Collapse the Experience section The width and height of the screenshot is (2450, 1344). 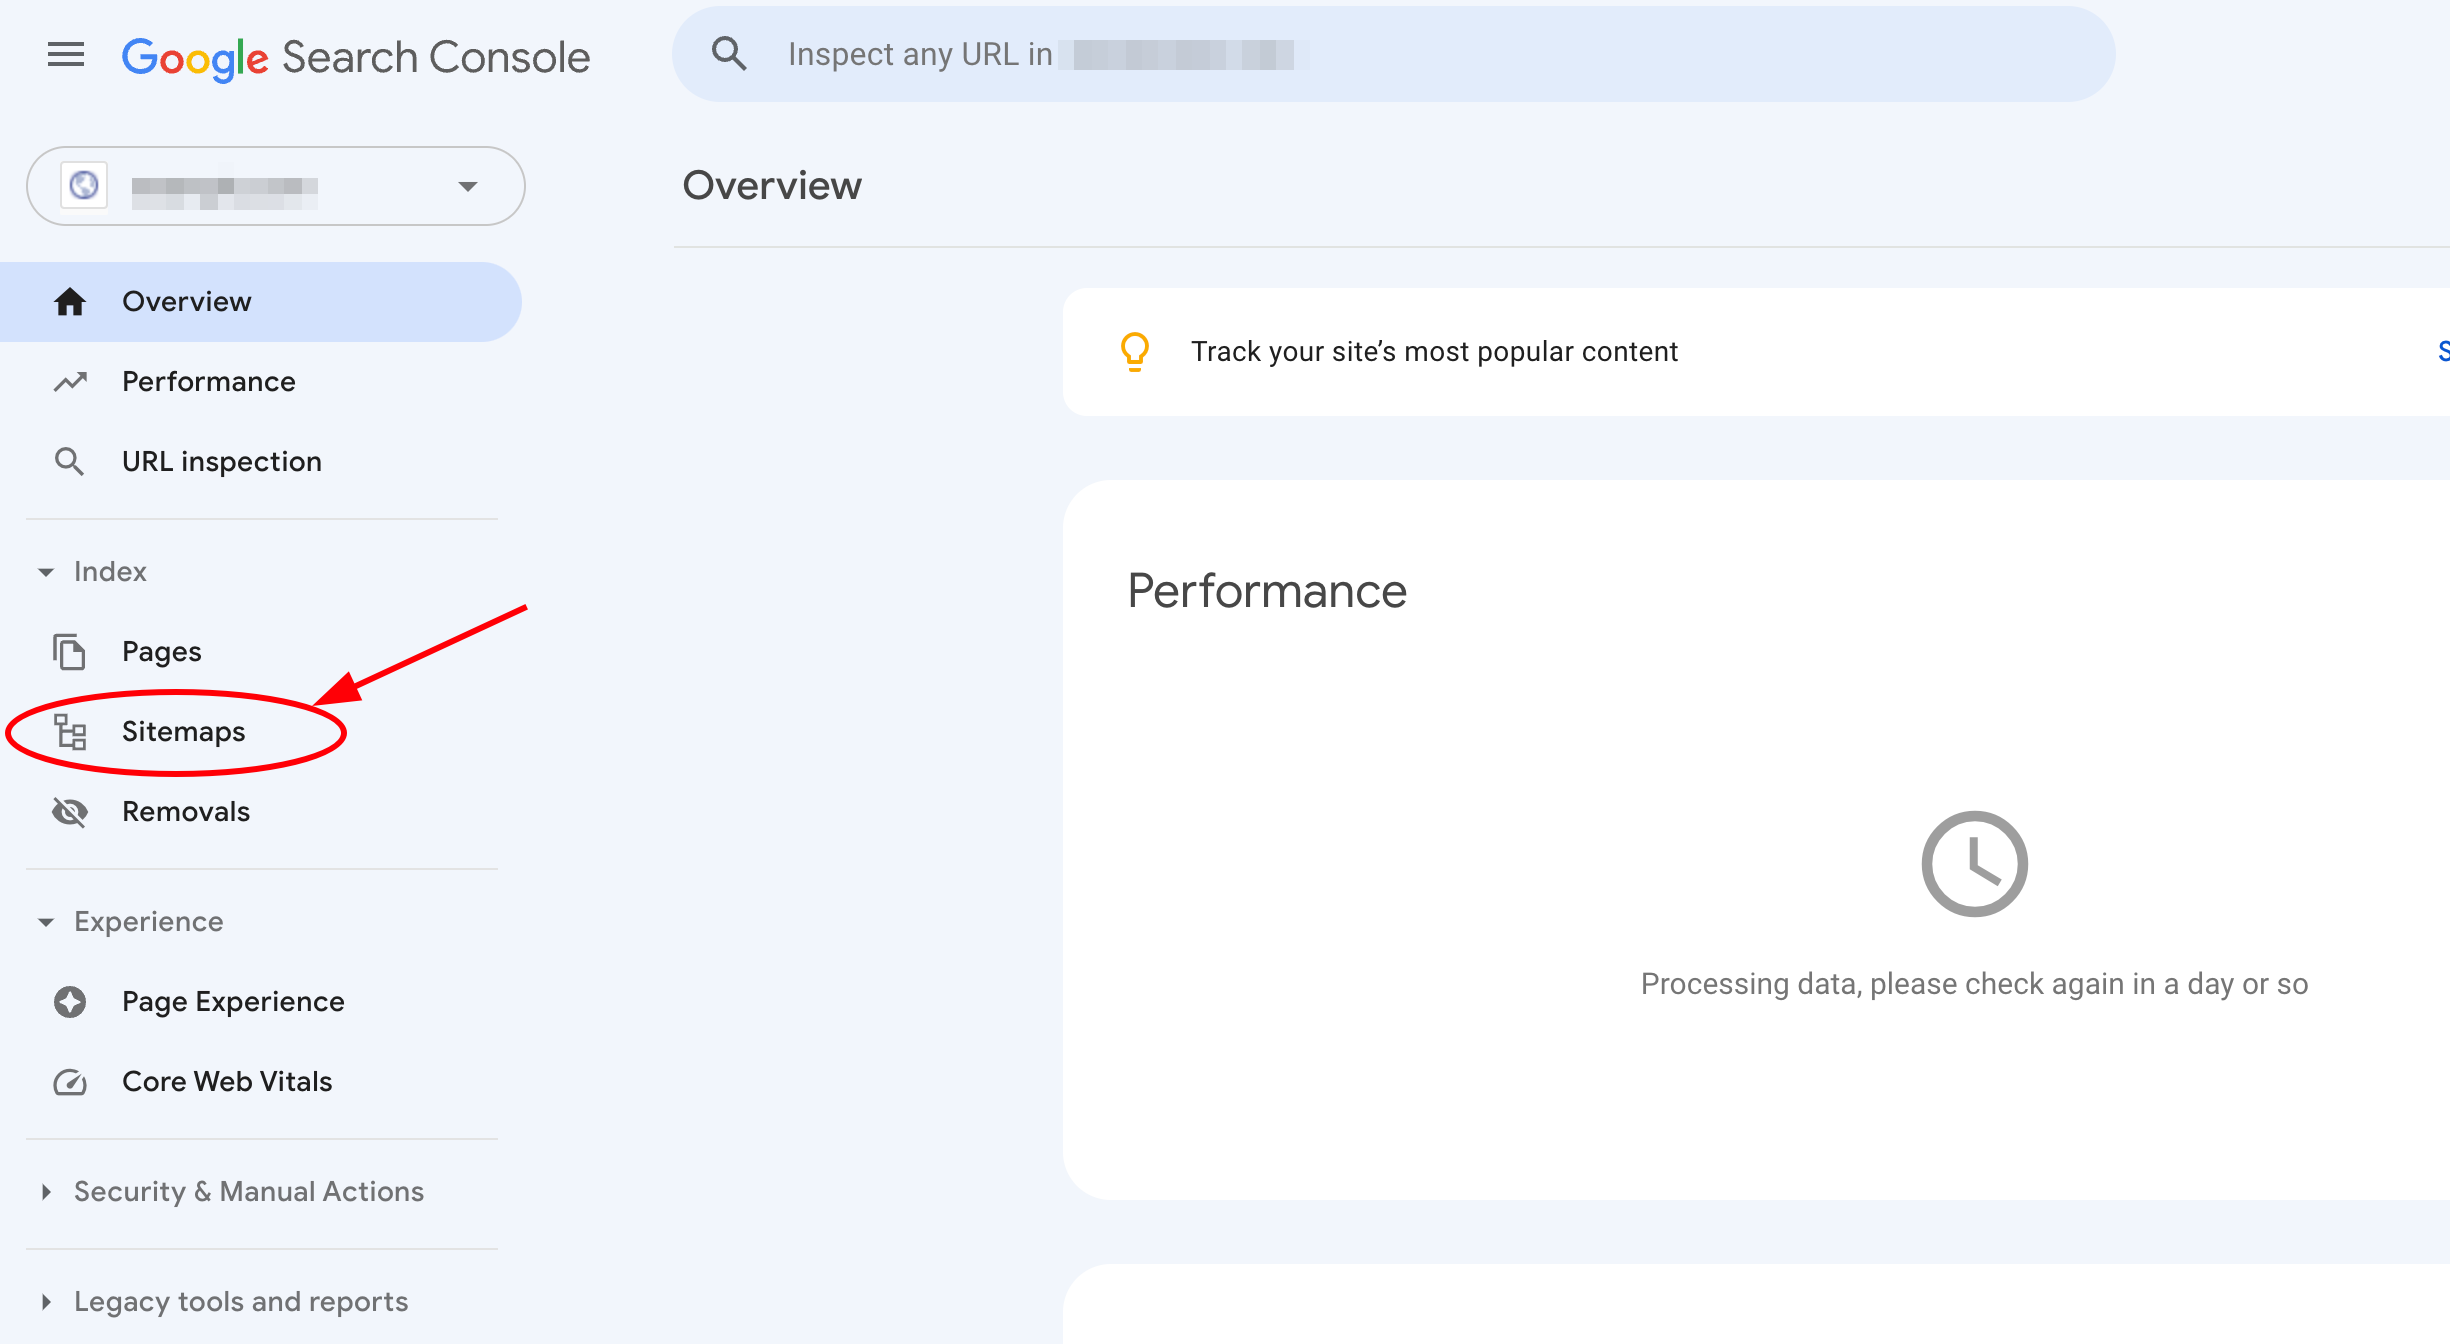(x=46, y=921)
